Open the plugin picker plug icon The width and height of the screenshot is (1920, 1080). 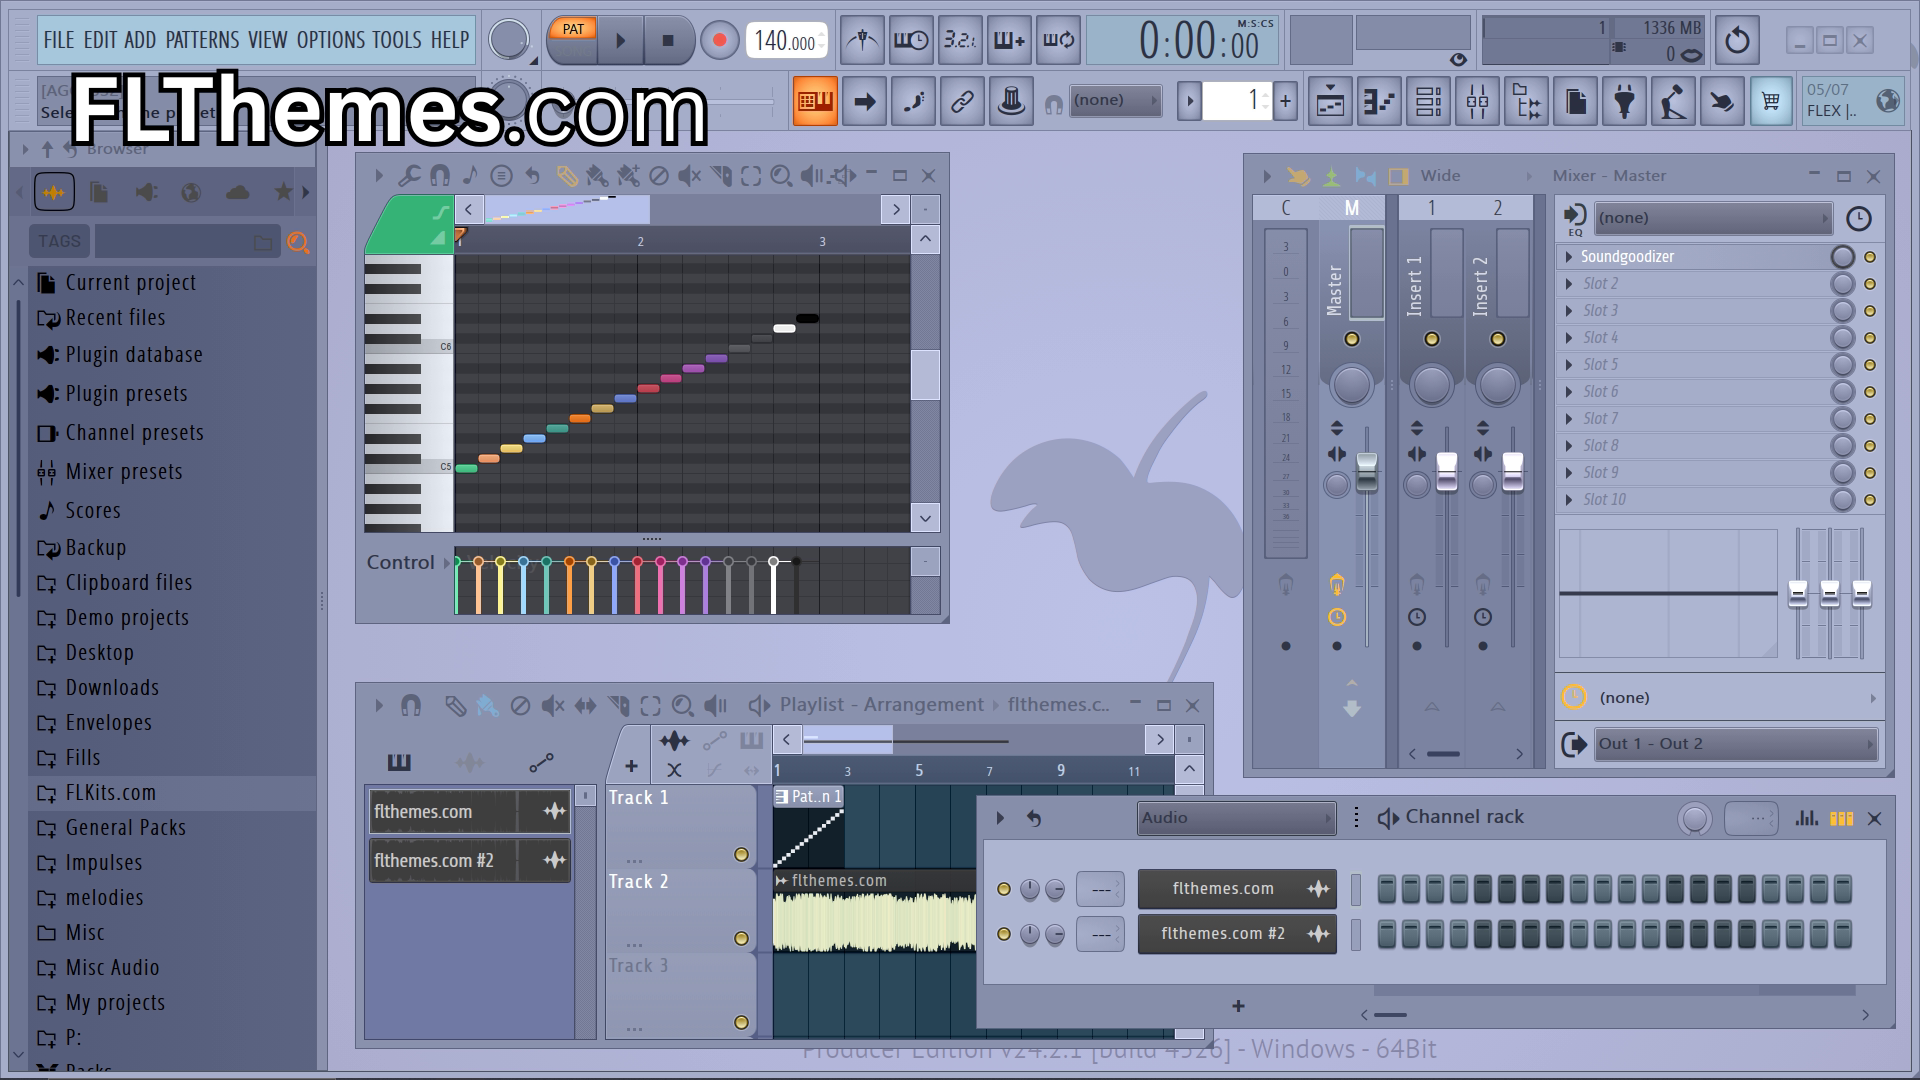tap(1624, 101)
